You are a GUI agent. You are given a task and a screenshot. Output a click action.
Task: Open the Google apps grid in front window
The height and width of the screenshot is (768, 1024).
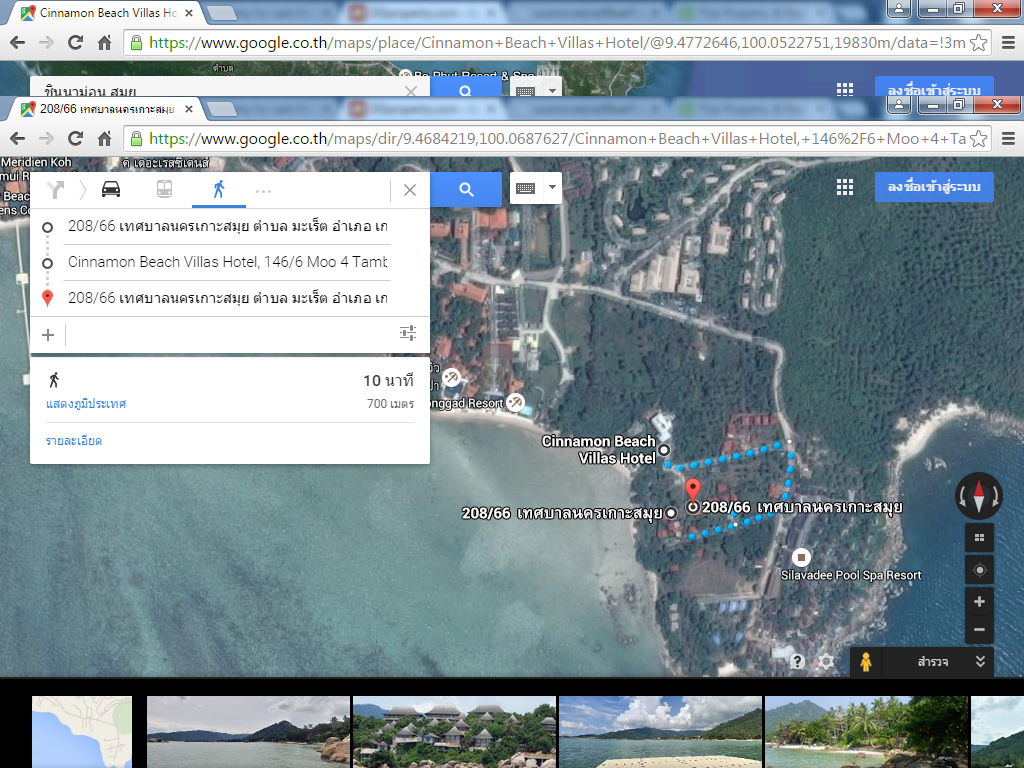[845, 188]
